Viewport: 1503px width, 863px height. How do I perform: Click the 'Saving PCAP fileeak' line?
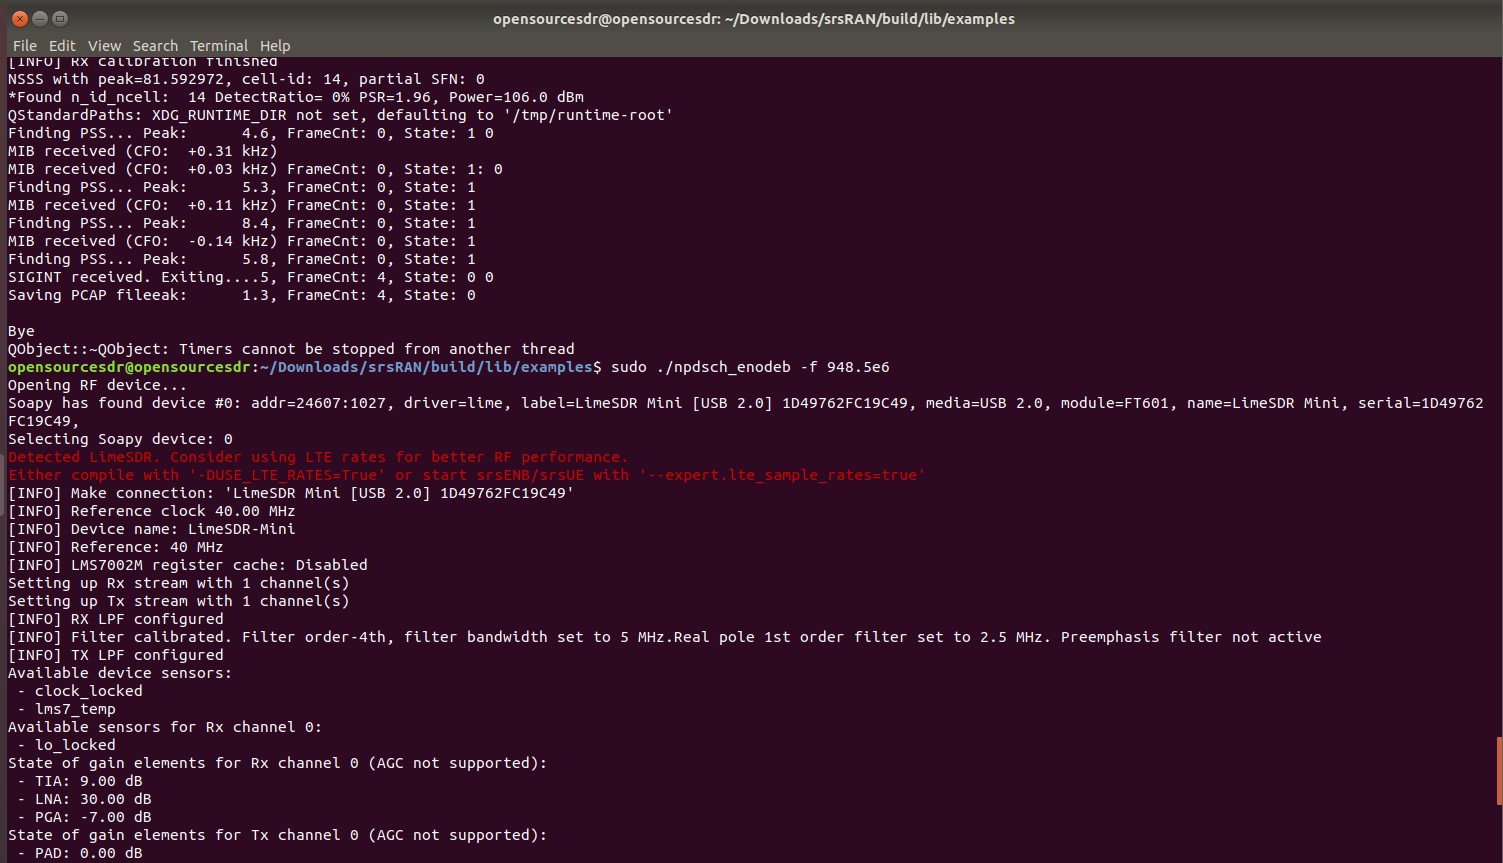242,295
